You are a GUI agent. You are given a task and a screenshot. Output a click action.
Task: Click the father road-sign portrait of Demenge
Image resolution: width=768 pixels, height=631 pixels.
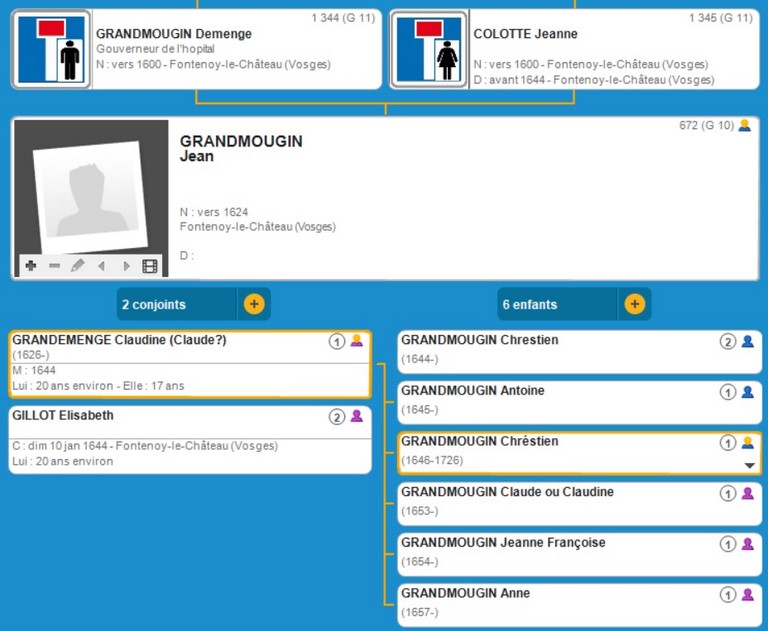[x=53, y=50]
